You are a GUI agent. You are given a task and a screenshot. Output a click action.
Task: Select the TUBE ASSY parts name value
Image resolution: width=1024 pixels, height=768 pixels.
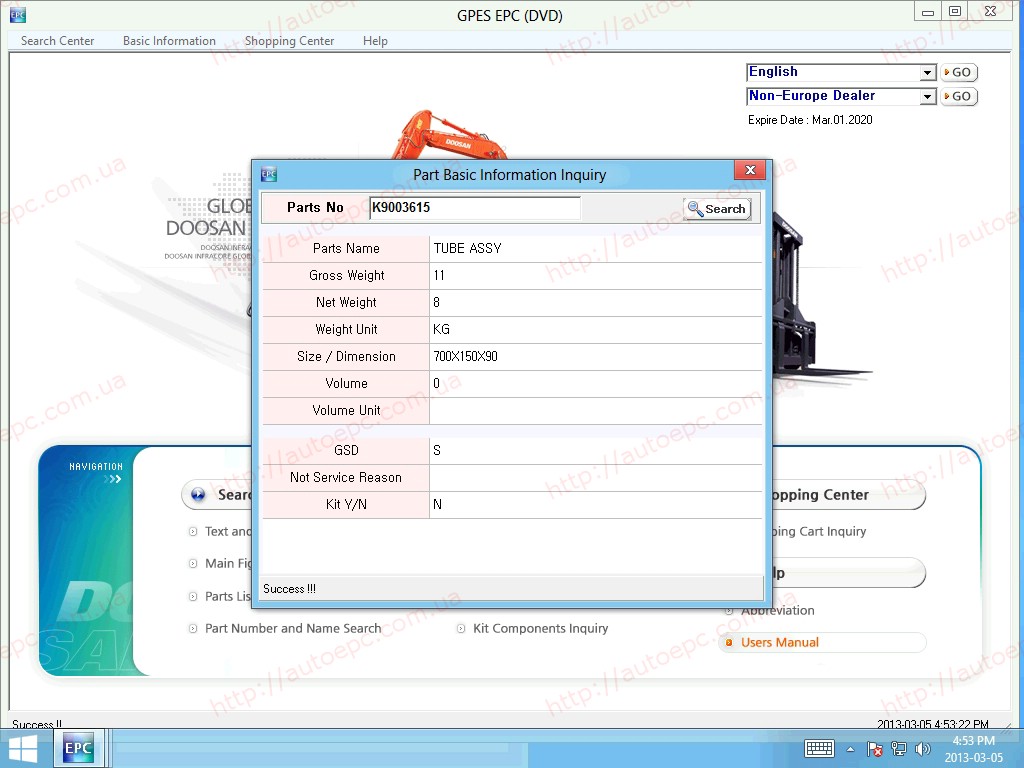point(468,248)
